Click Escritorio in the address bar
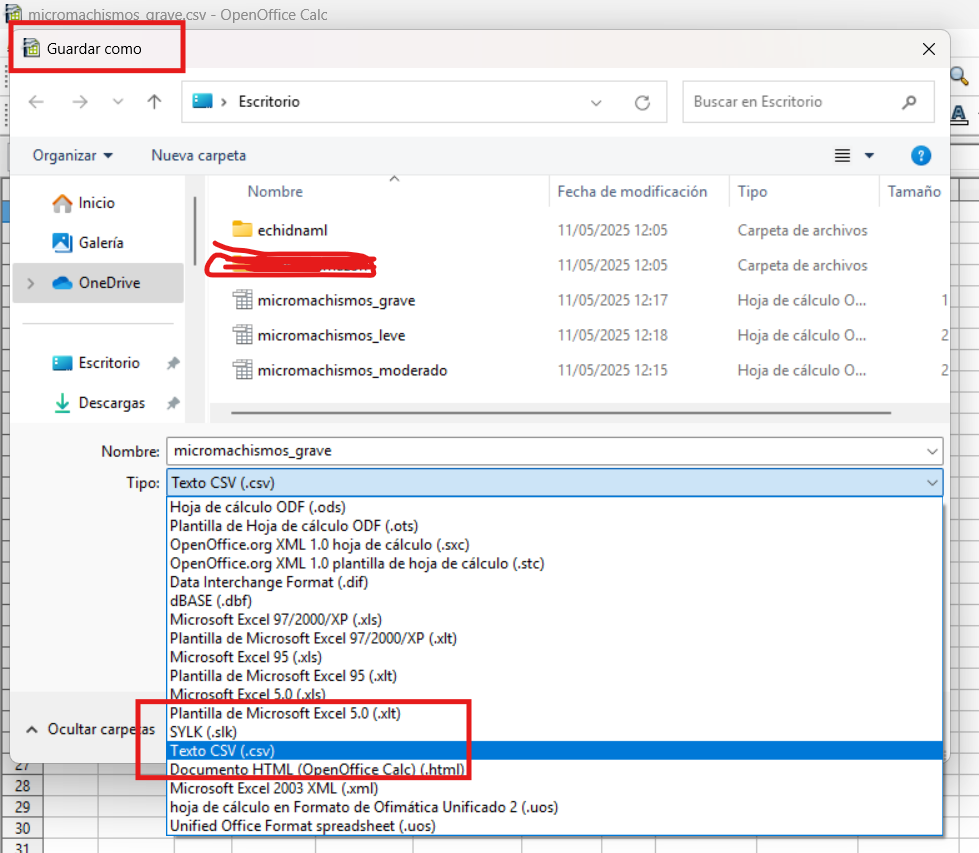Viewport: 979px width, 853px height. 269,102
